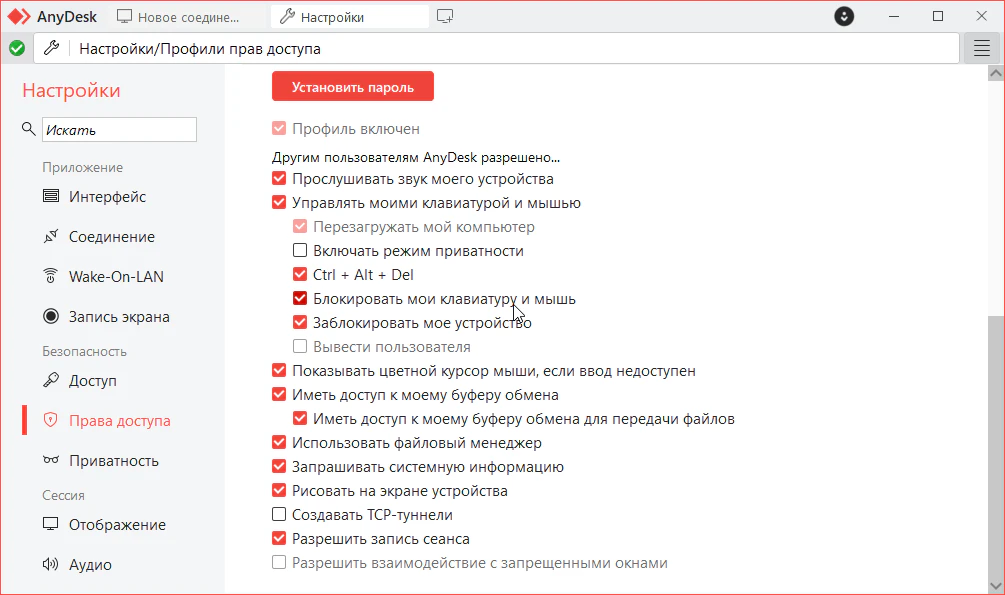Click the scrollbar down arrow
Image resolution: width=1005 pixels, height=595 pixels.
coord(995,584)
